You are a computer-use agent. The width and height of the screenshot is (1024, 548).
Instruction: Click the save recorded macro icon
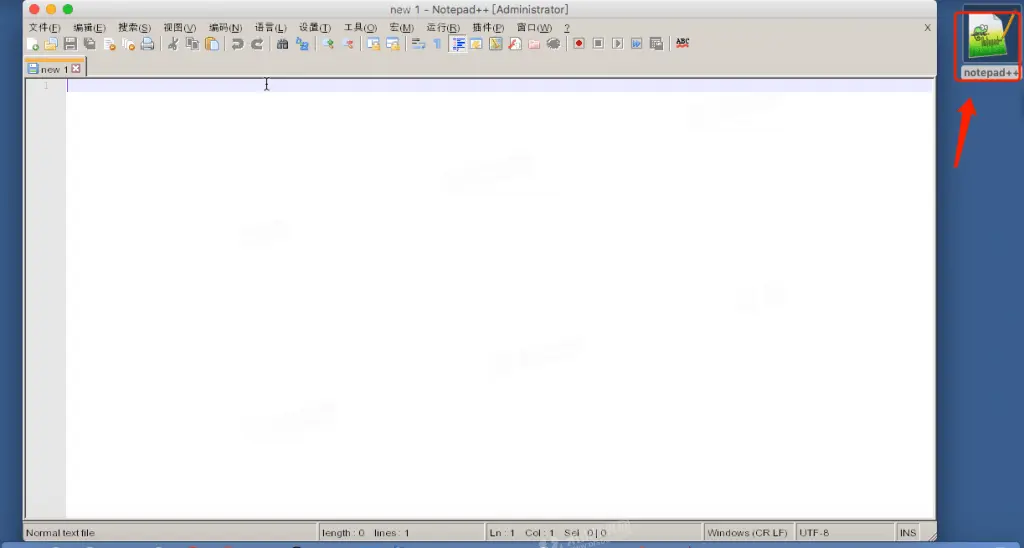pos(656,44)
